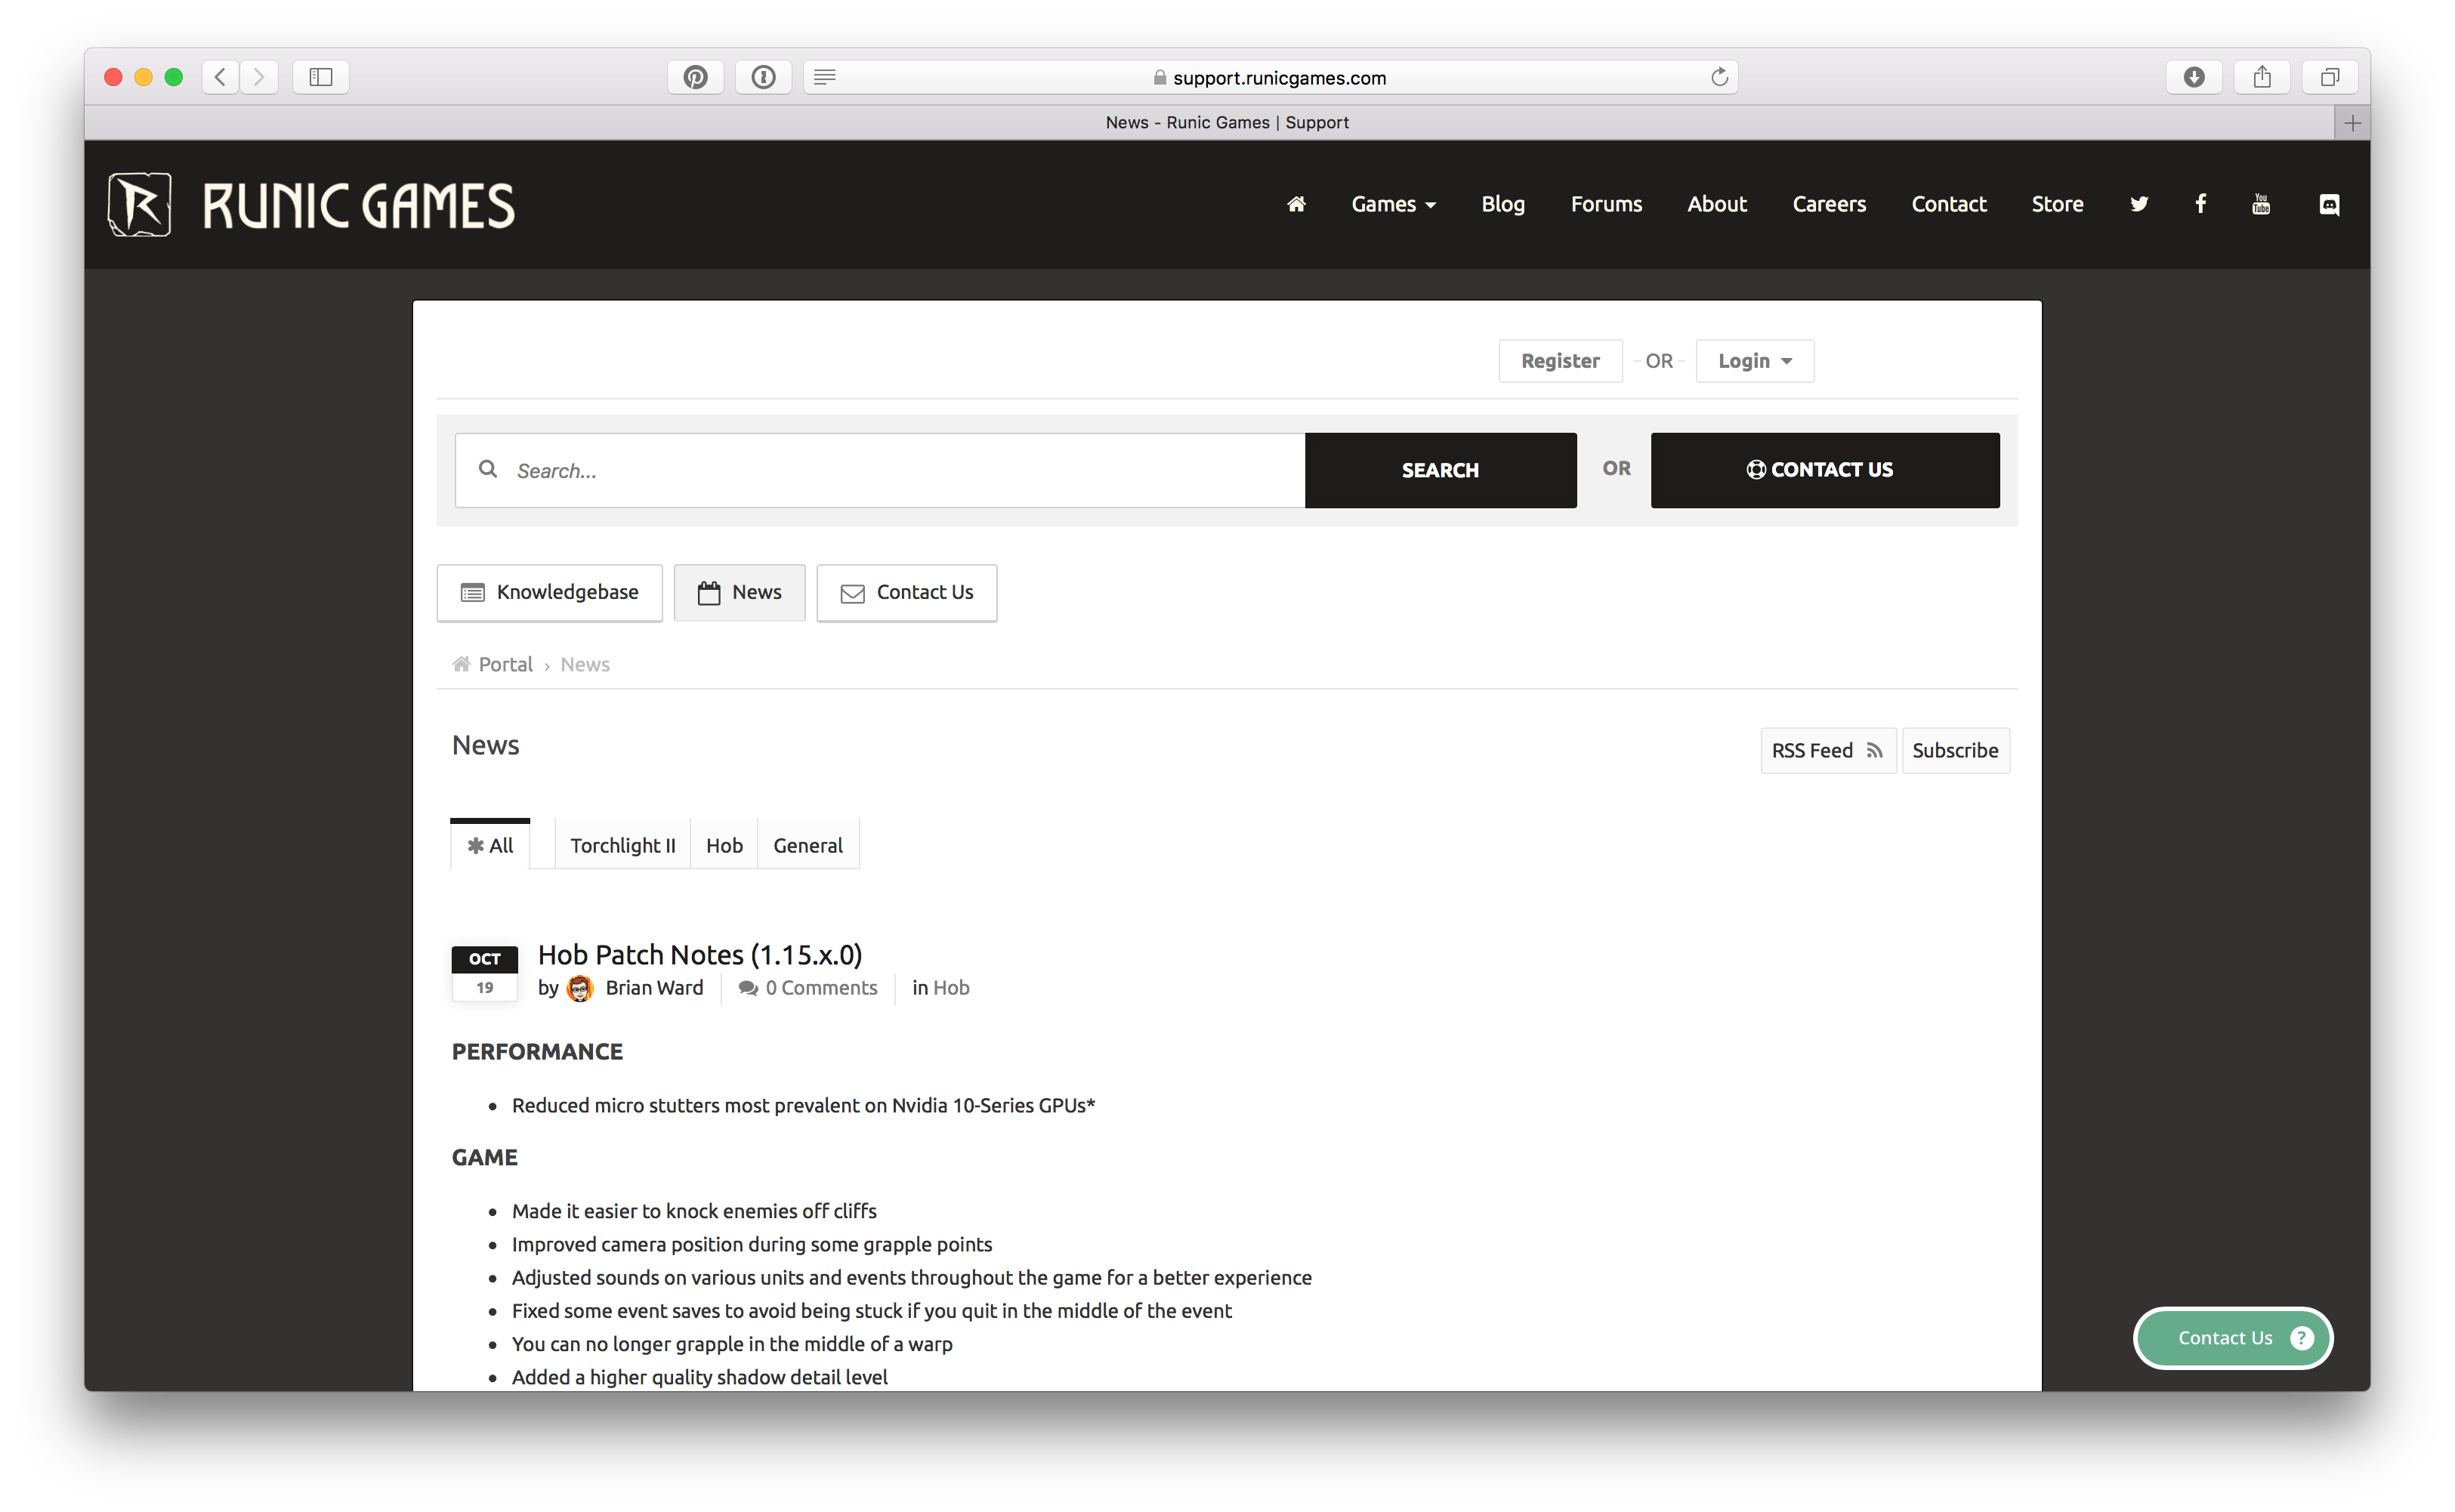Open the 1Password extension icon

pyautogui.click(x=763, y=77)
